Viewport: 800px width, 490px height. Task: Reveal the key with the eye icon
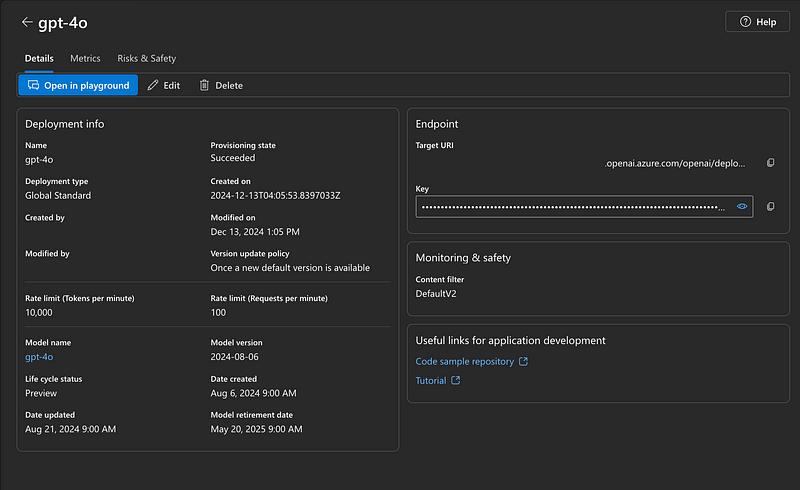[x=742, y=206]
